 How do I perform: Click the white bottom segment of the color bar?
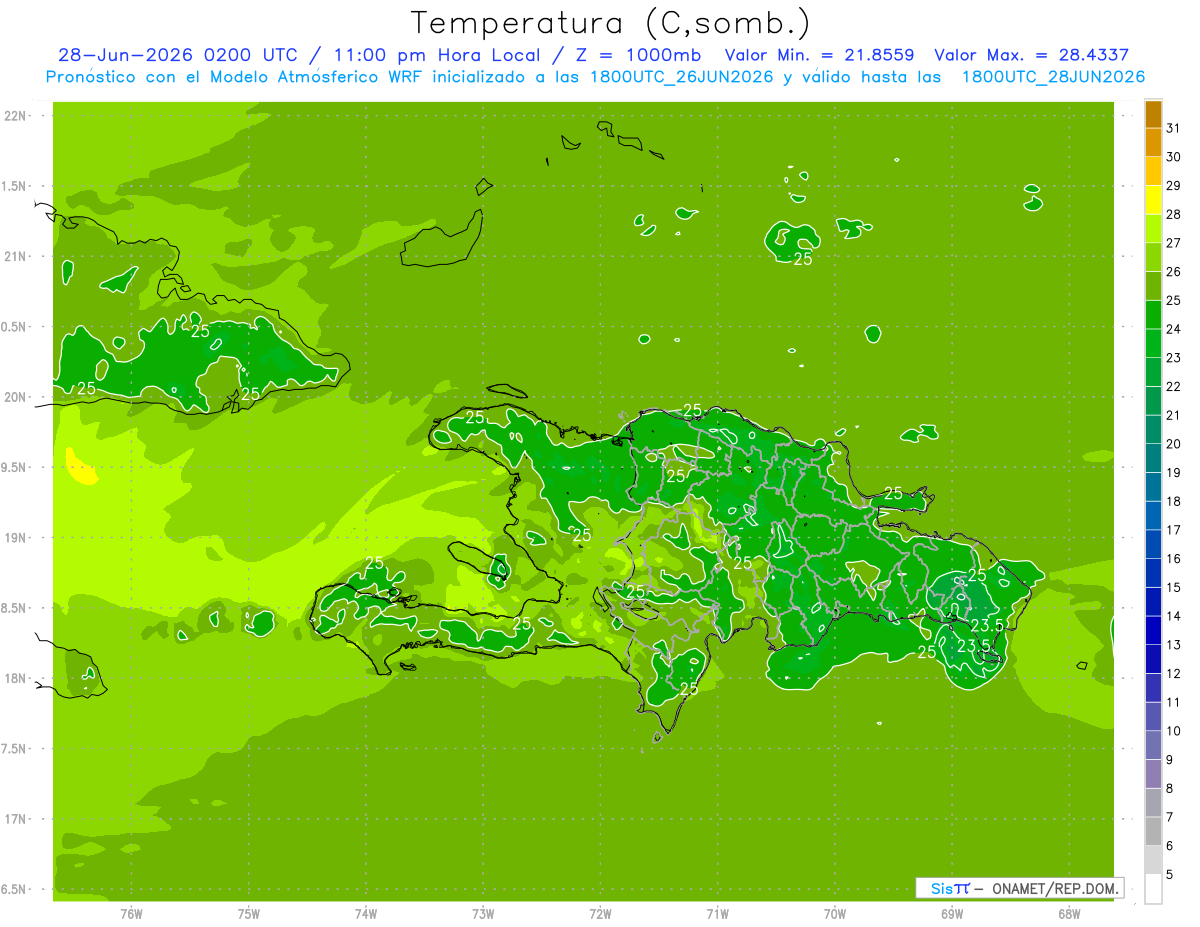tap(1153, 889)
